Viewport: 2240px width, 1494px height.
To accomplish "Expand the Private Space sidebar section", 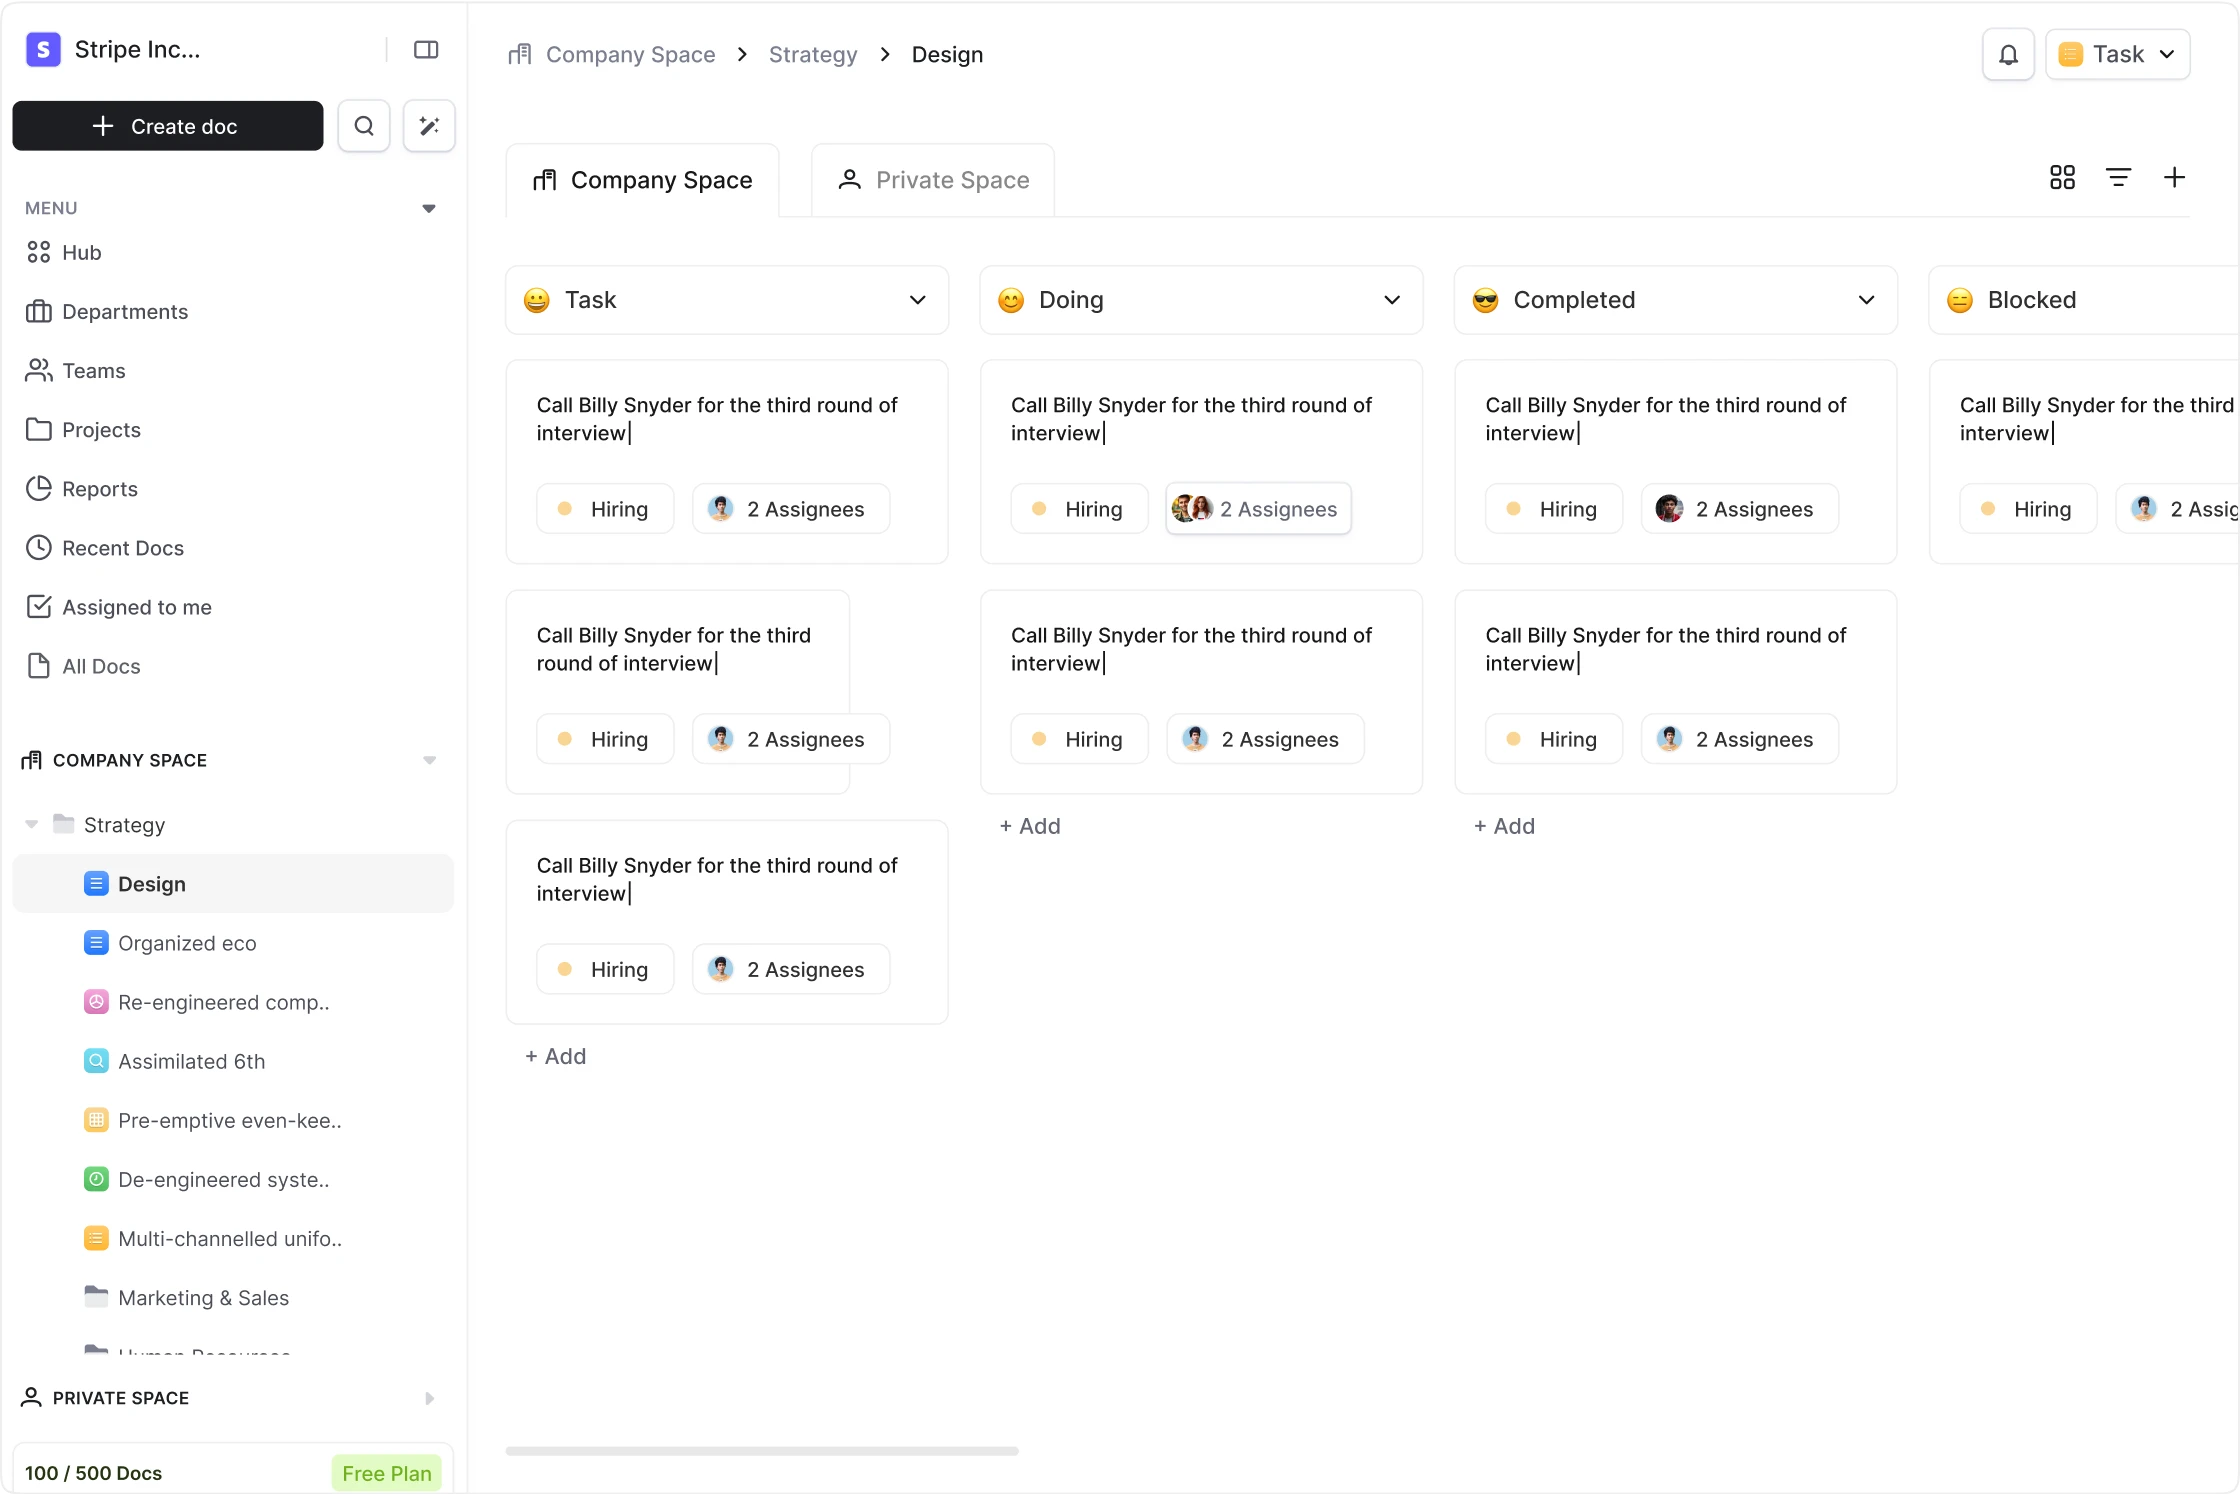I will (429, 1398).
